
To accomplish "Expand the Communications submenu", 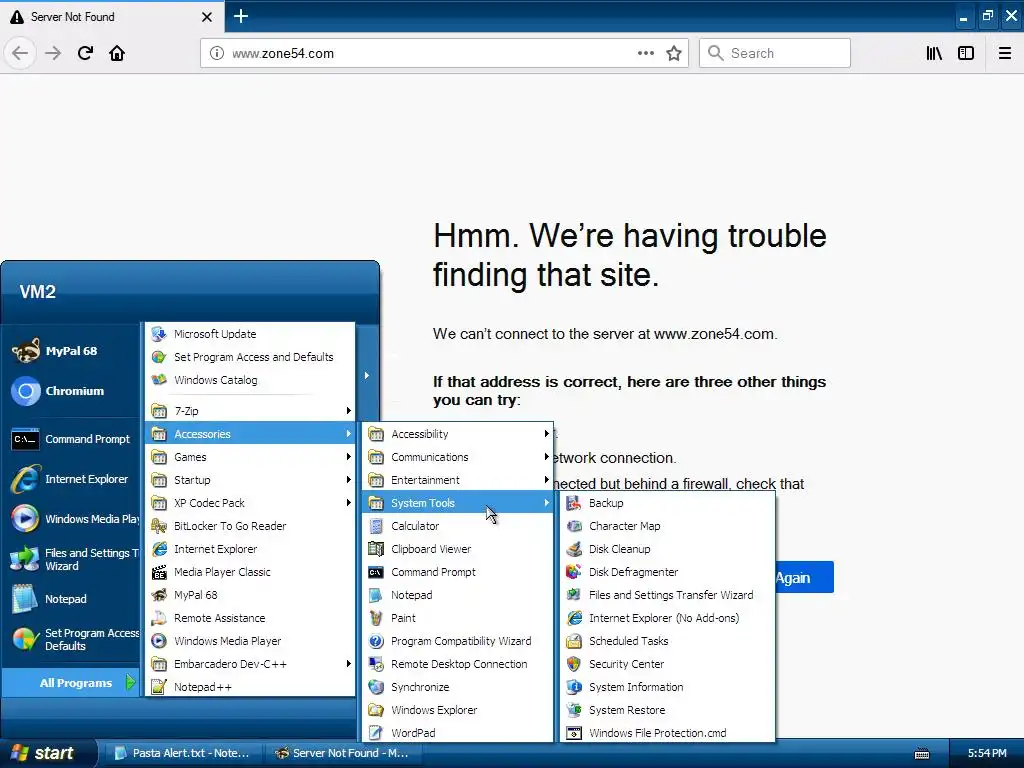I will point(458,457).
